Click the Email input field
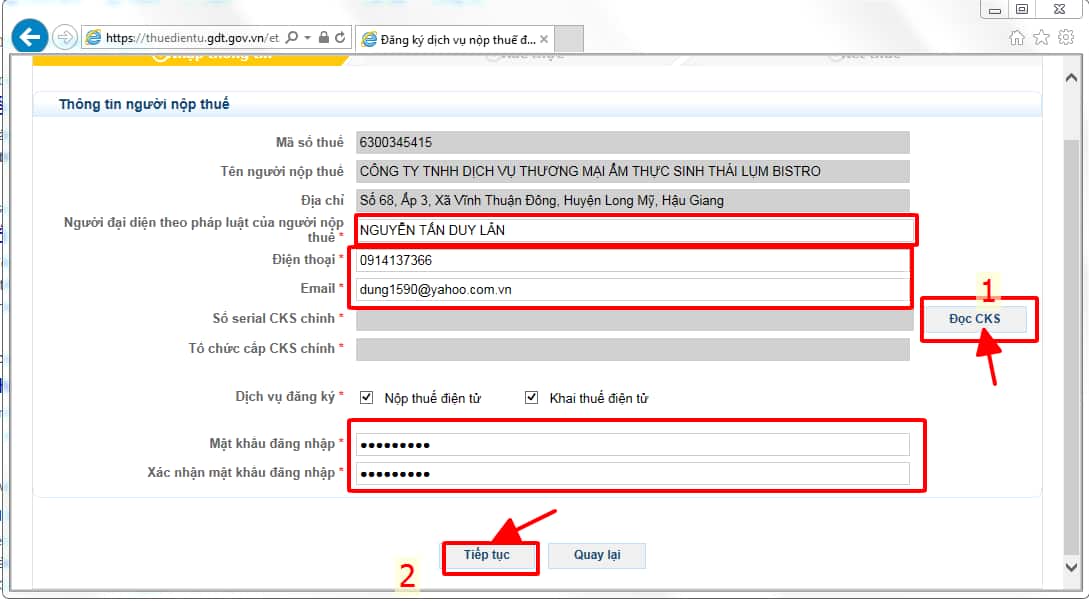The image size is (1089, 601). pos(630,290)
